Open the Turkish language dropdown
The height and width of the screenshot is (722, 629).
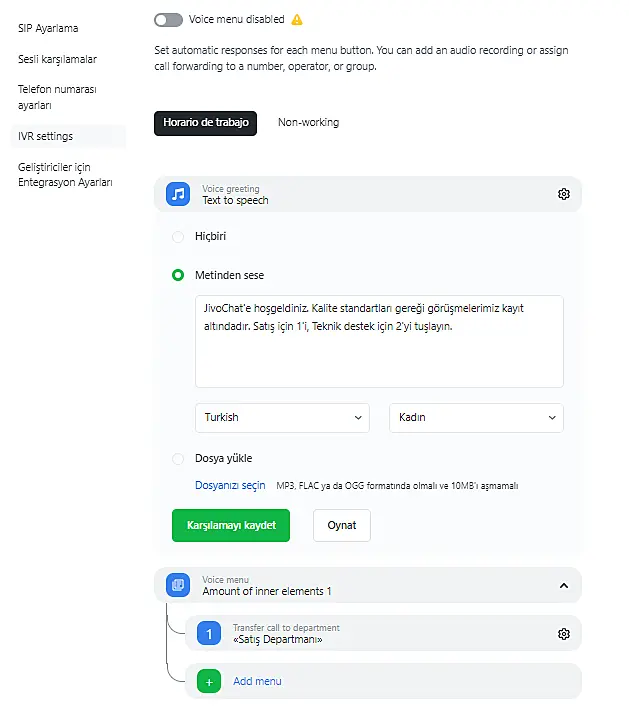283,417
